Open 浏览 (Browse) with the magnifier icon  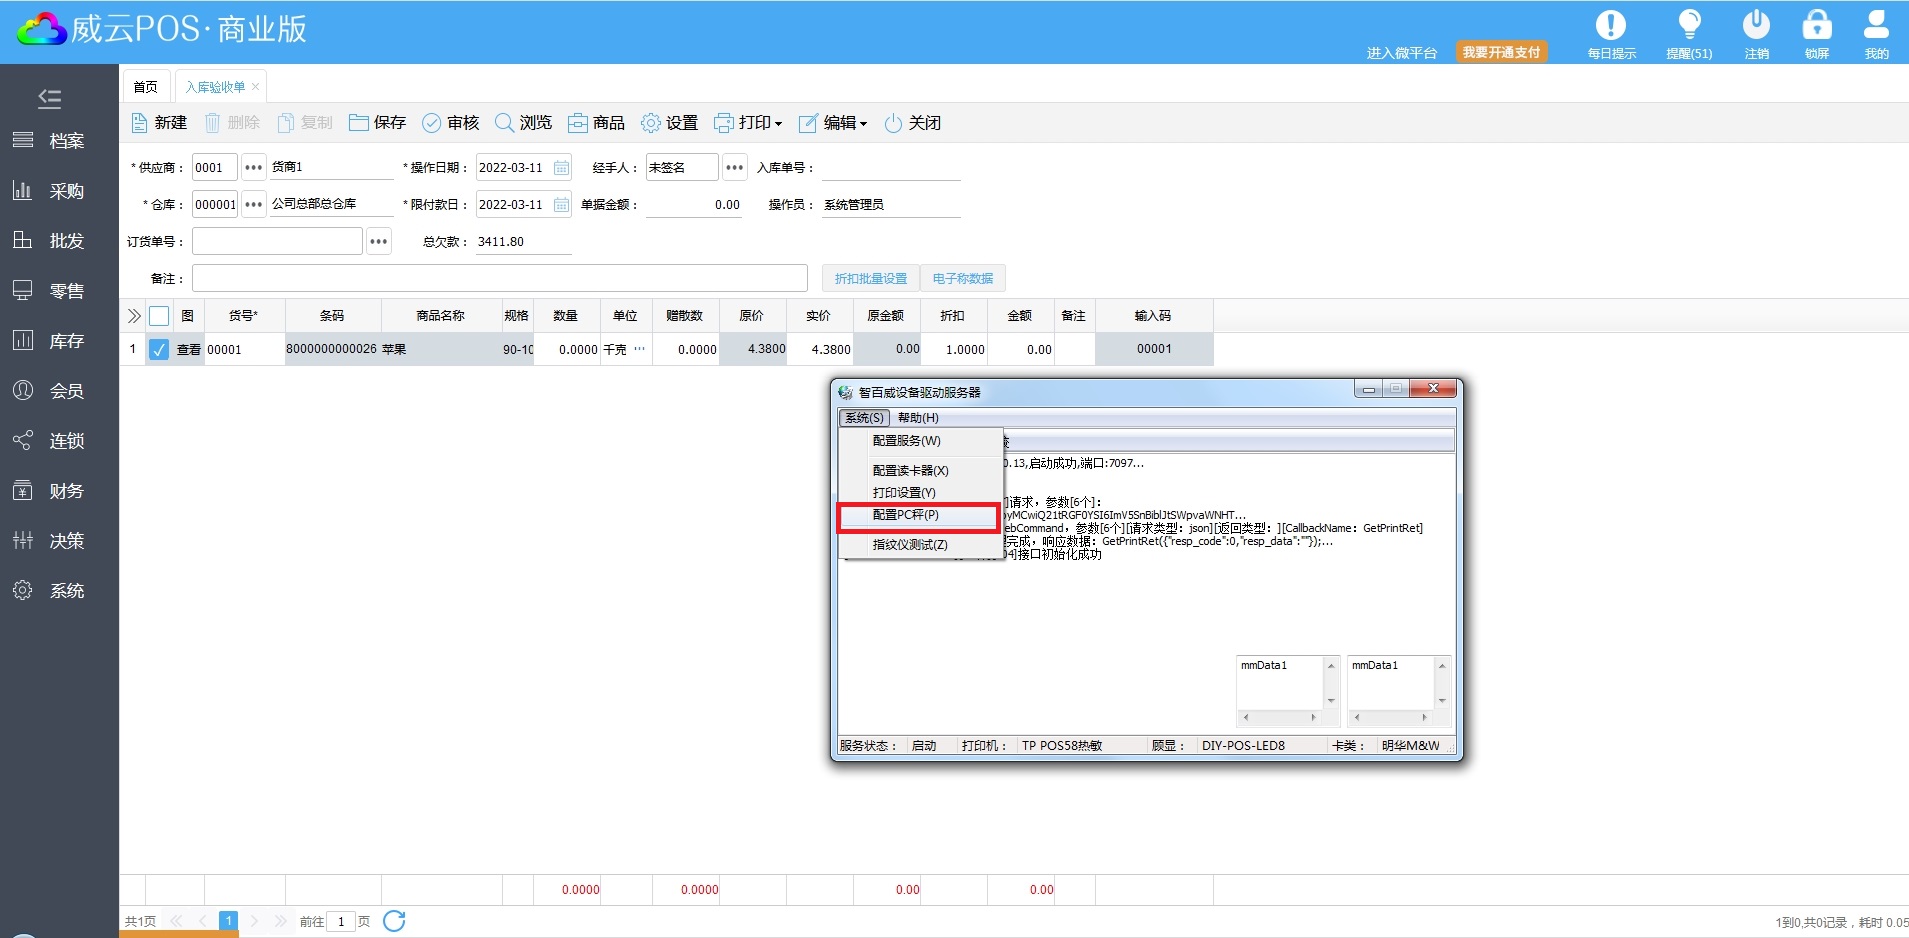pyautogui.click(x=505, y=123)
